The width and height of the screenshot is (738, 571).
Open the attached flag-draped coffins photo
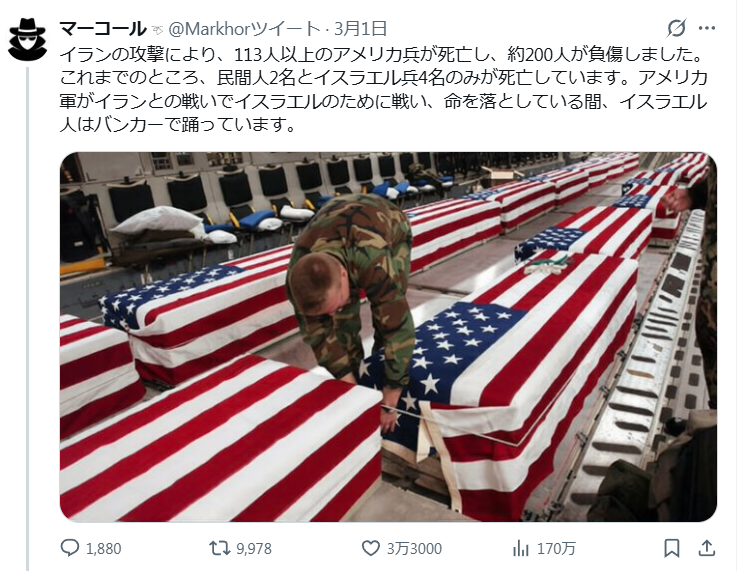tap(388, 337)
